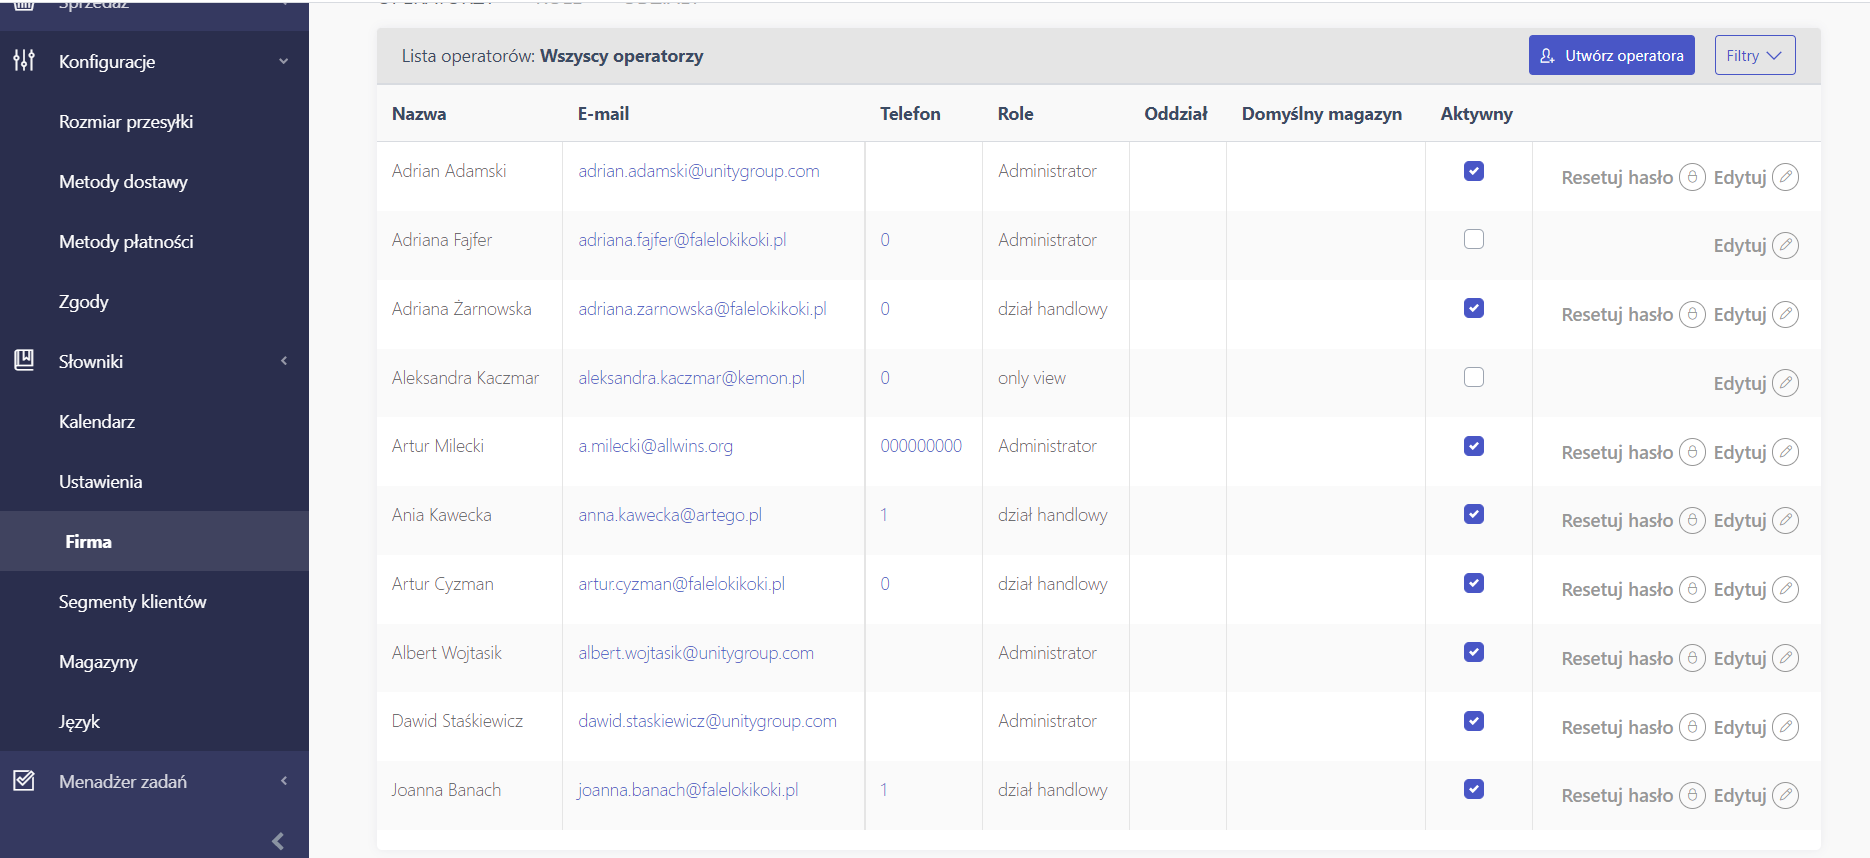Image resolution: width=1870 pixels, height=858 pixels.
Task: Uncheck Aktywny for Dawid Staśkiewicz
Action: [x=1474, y=721]
